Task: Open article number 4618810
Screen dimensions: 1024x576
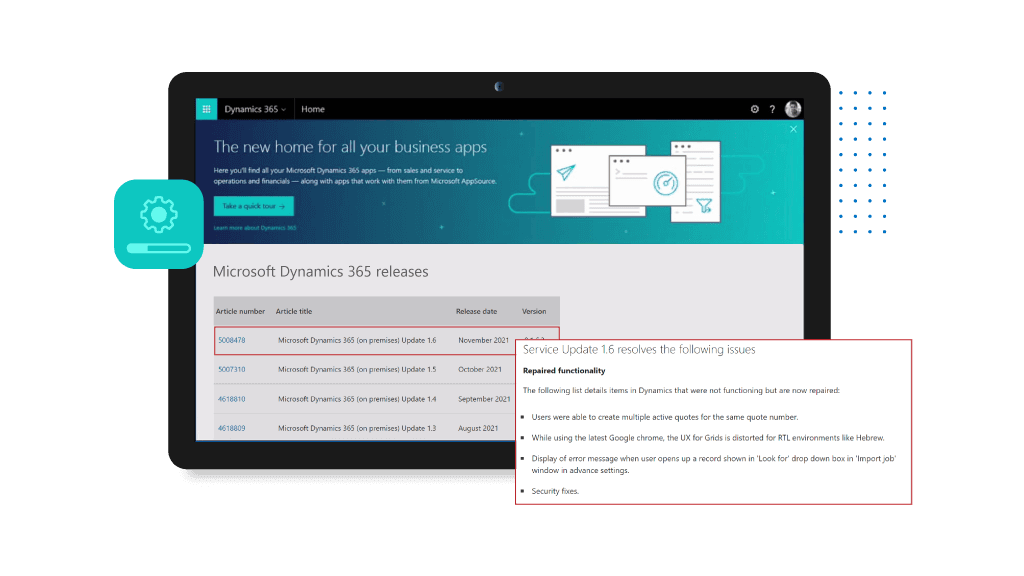Action: pos(231,399)
